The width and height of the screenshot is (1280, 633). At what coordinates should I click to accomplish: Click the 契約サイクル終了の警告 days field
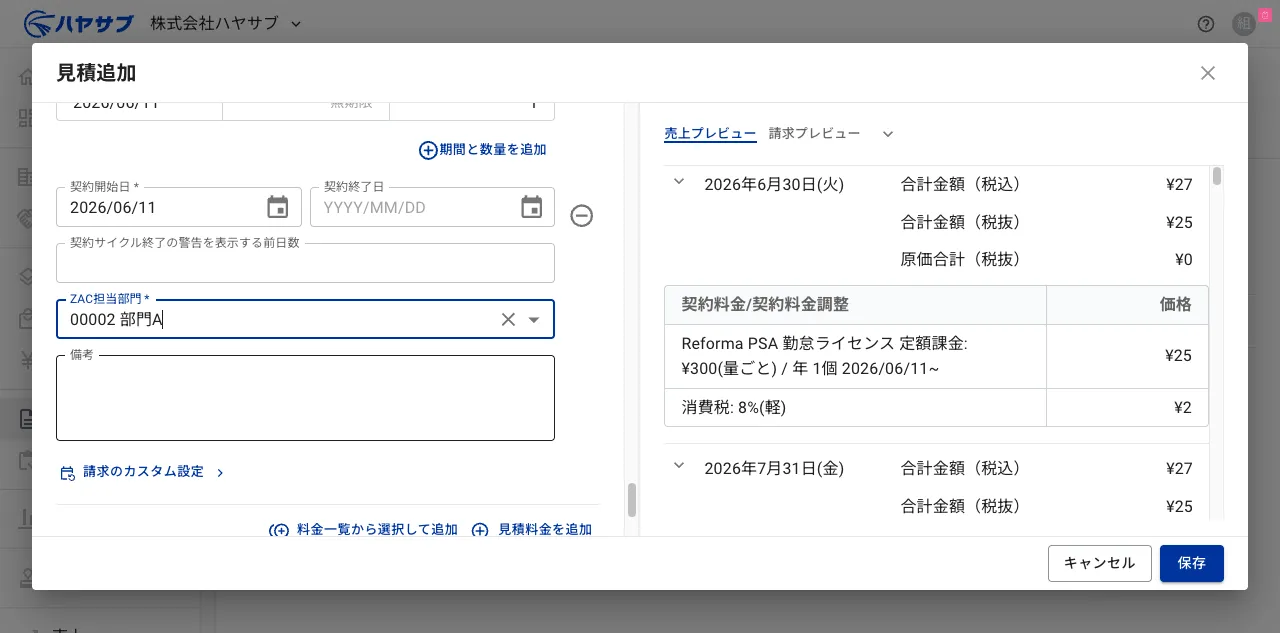(x=305, y=263)
